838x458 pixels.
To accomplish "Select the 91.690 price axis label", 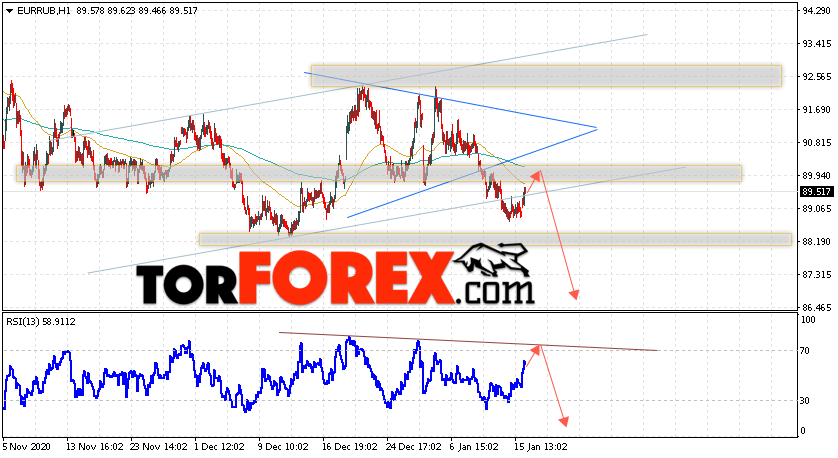I will (817, 110).
